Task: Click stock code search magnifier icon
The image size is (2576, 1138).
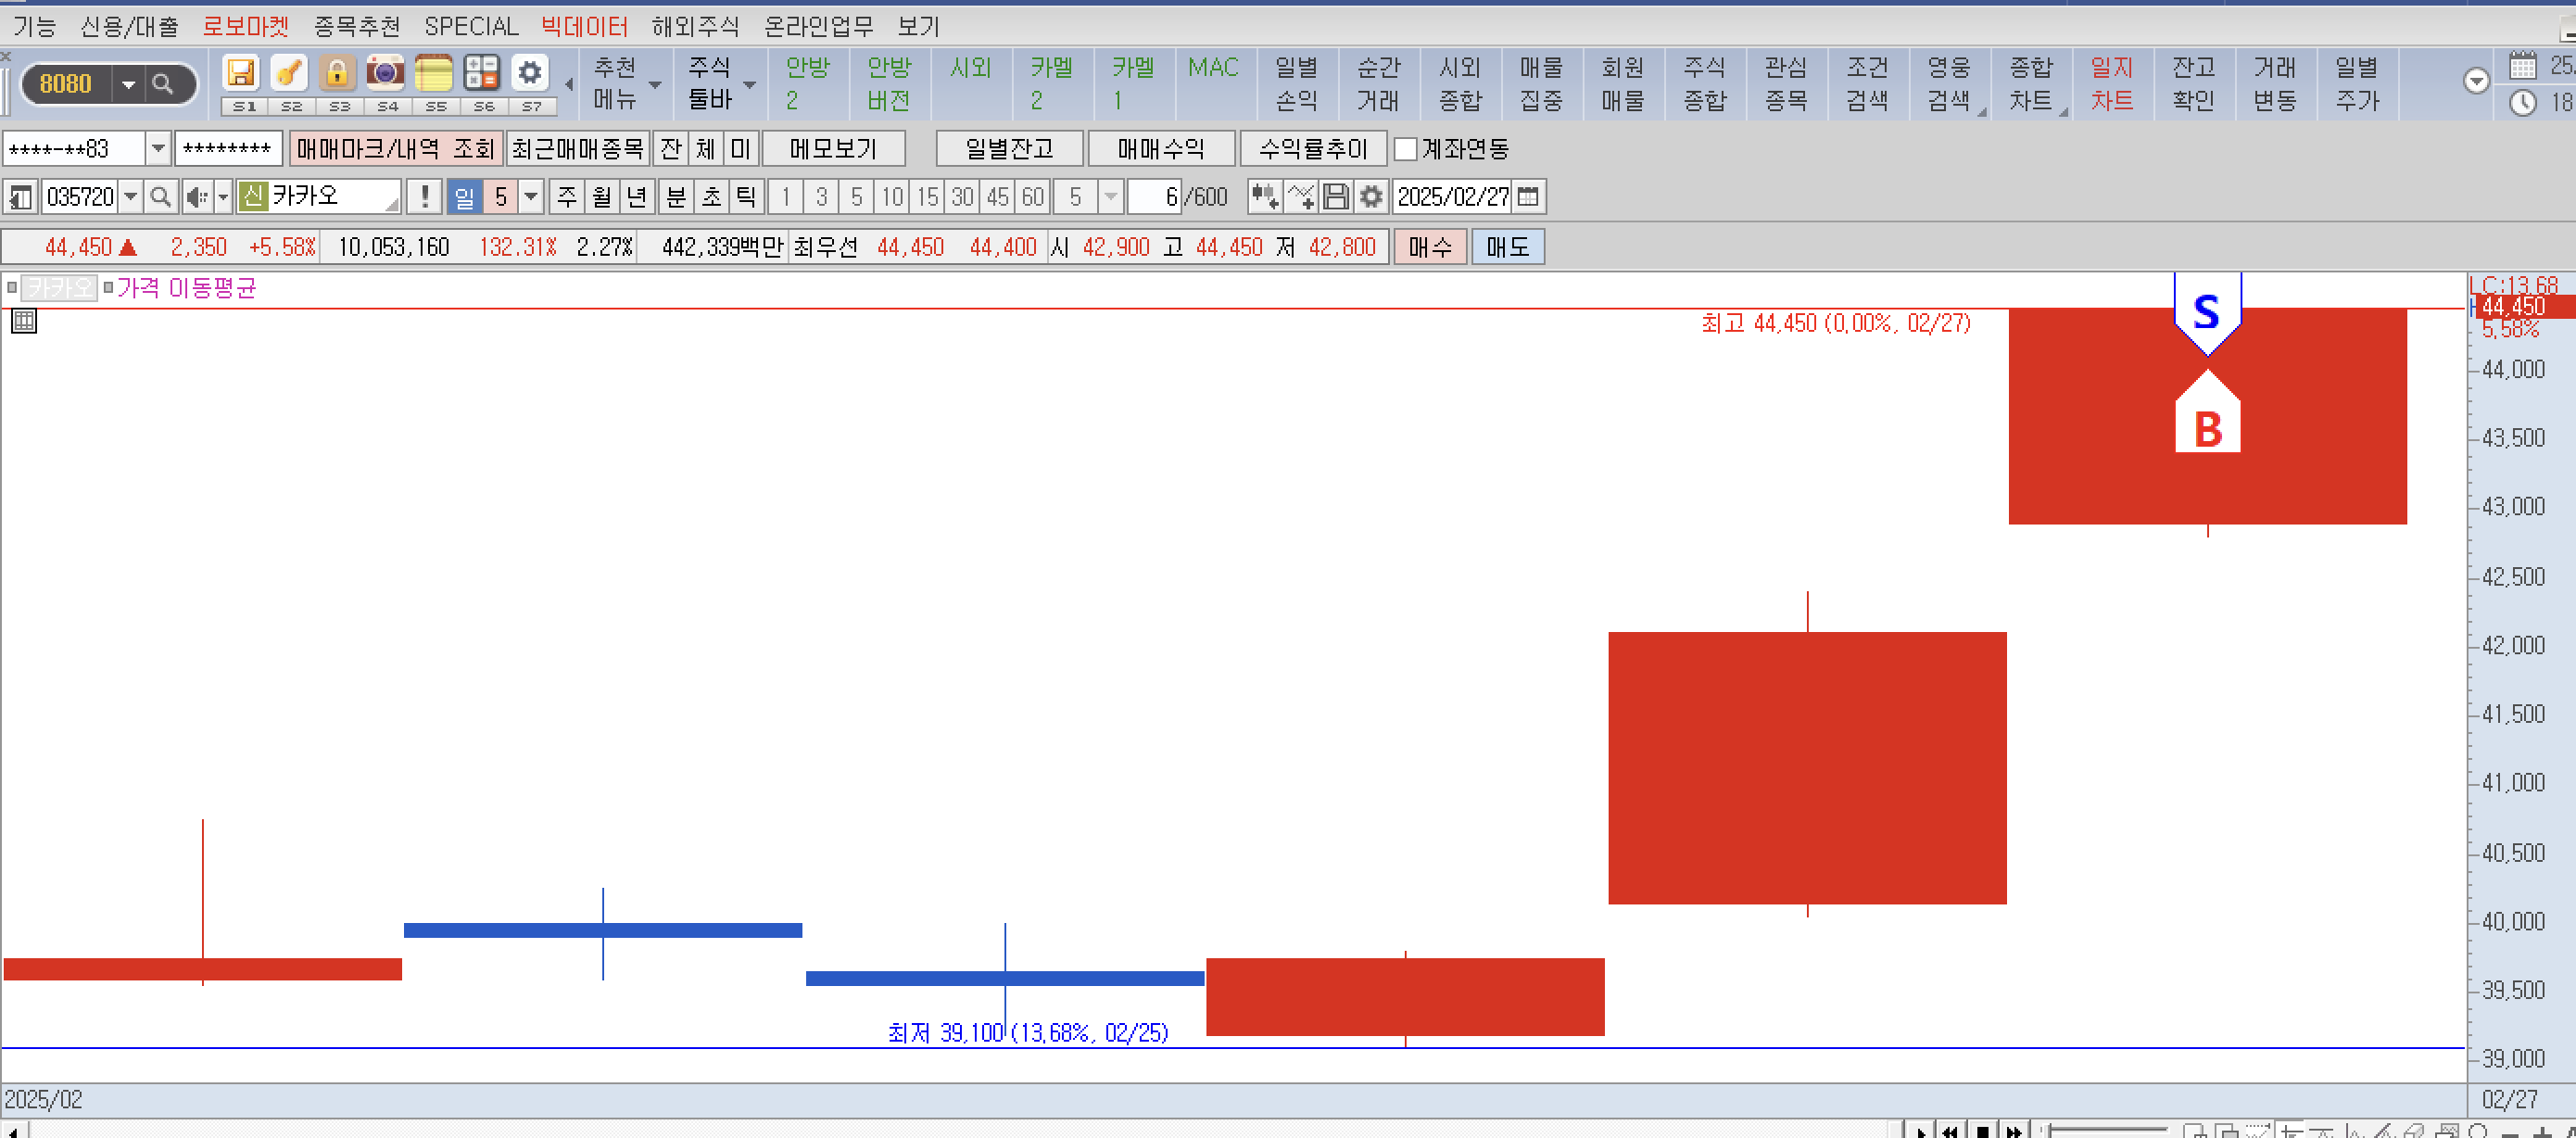Action: [x=159, y=197]
